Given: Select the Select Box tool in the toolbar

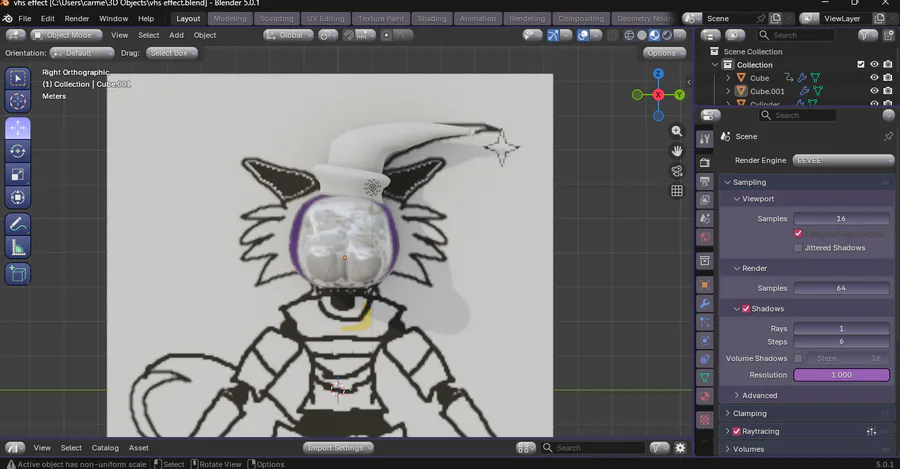Looking at the screenshot, I should 18,78.
